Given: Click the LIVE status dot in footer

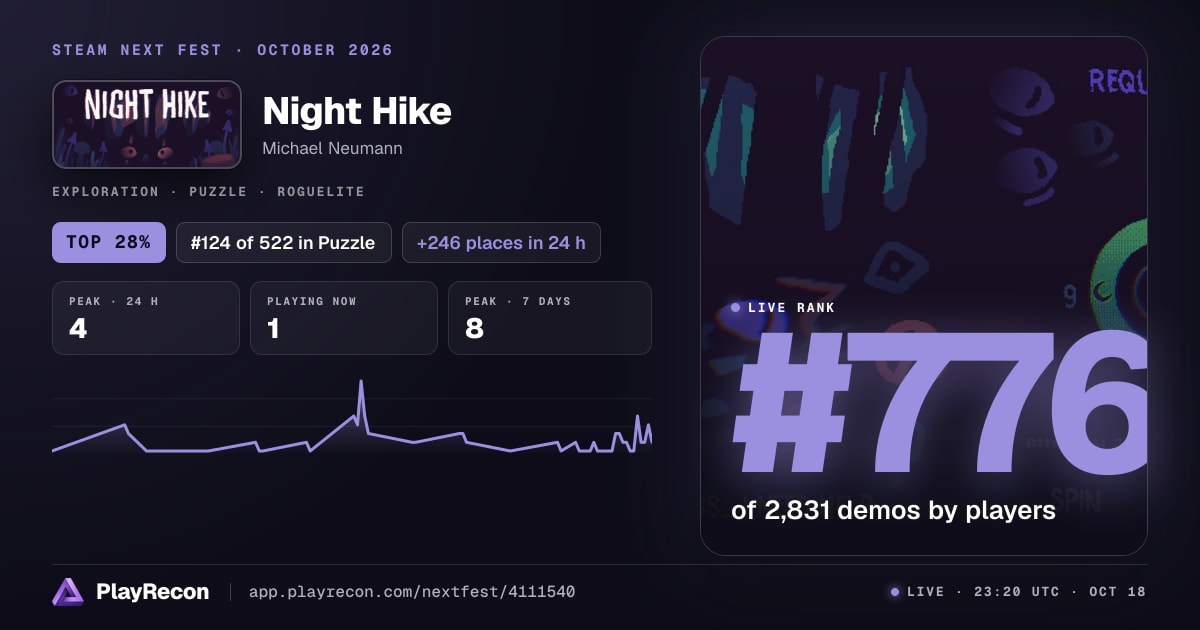Looking at the screenshot, I should click(895, 592).
